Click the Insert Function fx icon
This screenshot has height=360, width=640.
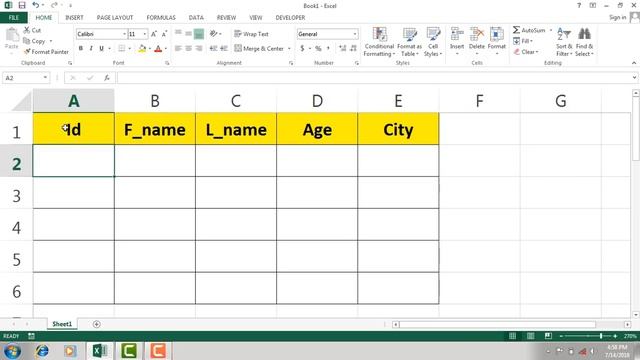pyautogui.click(x=107, y=78)
